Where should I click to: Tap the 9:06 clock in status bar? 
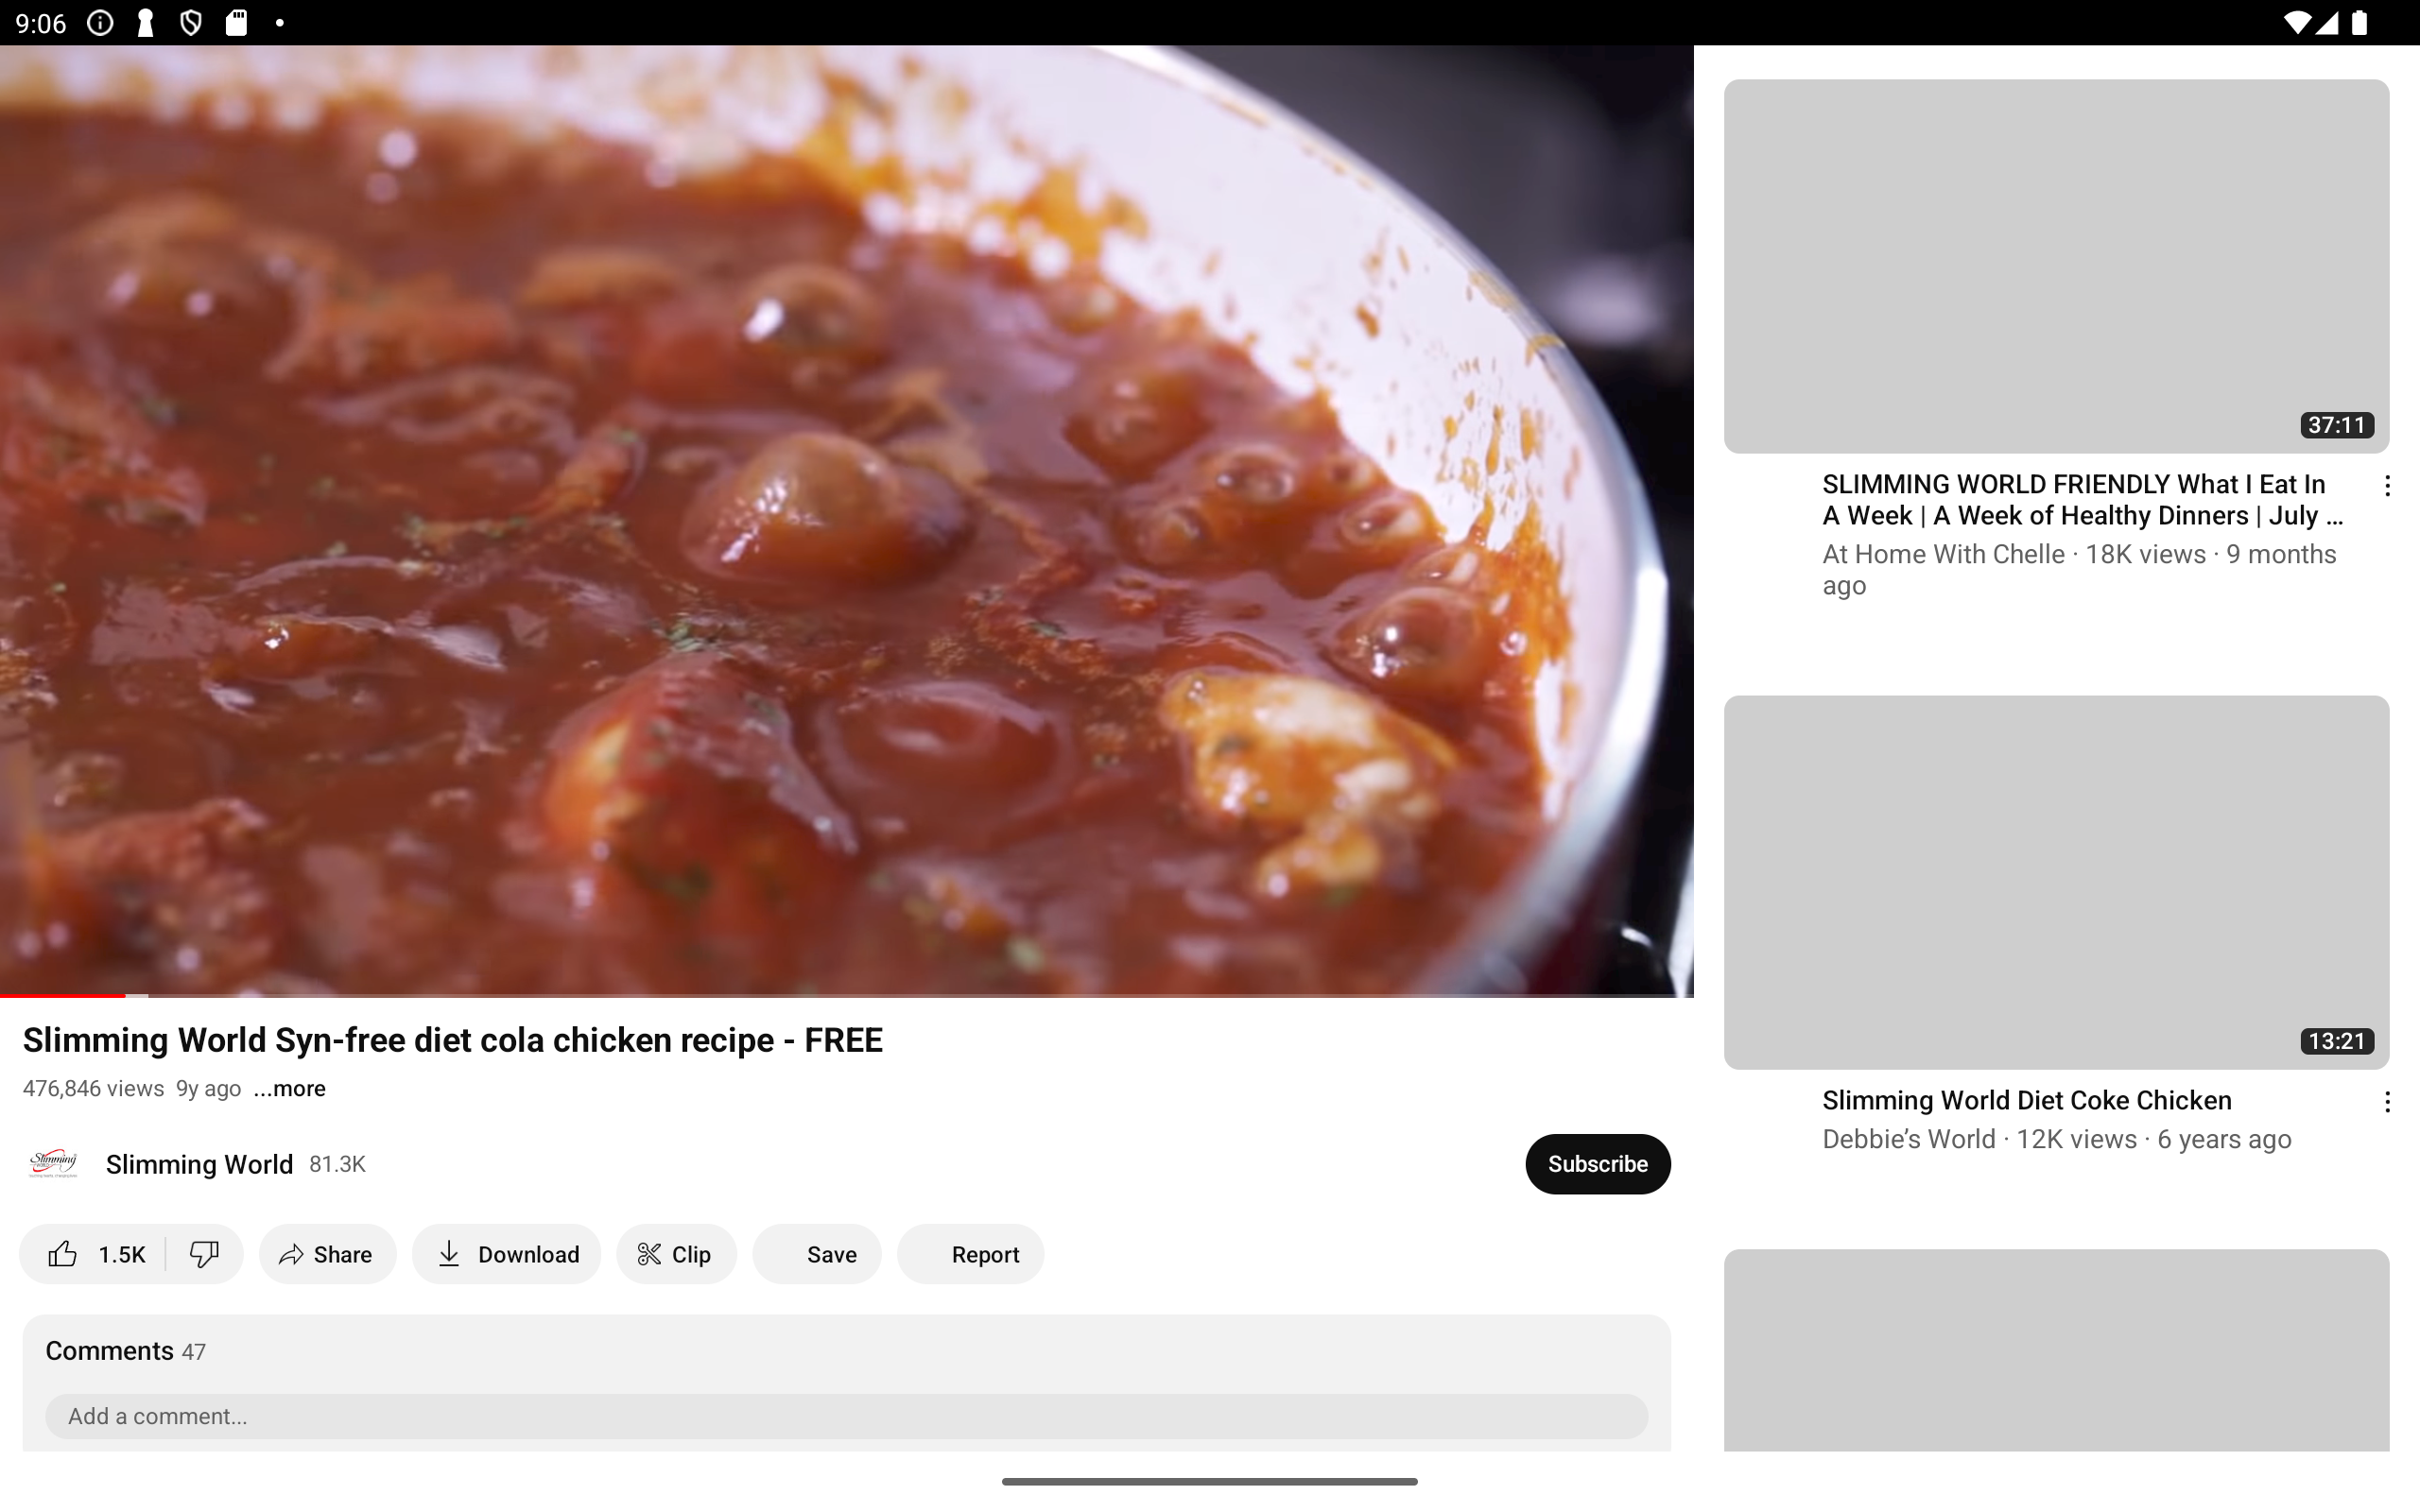41,23
